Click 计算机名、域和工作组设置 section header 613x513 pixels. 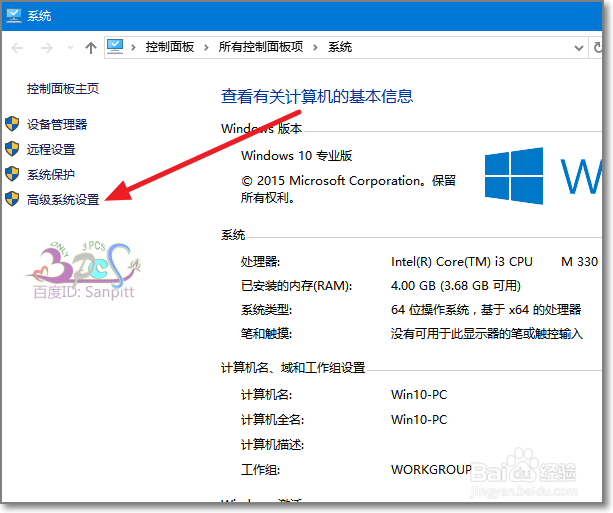click(x=293, y=368)
